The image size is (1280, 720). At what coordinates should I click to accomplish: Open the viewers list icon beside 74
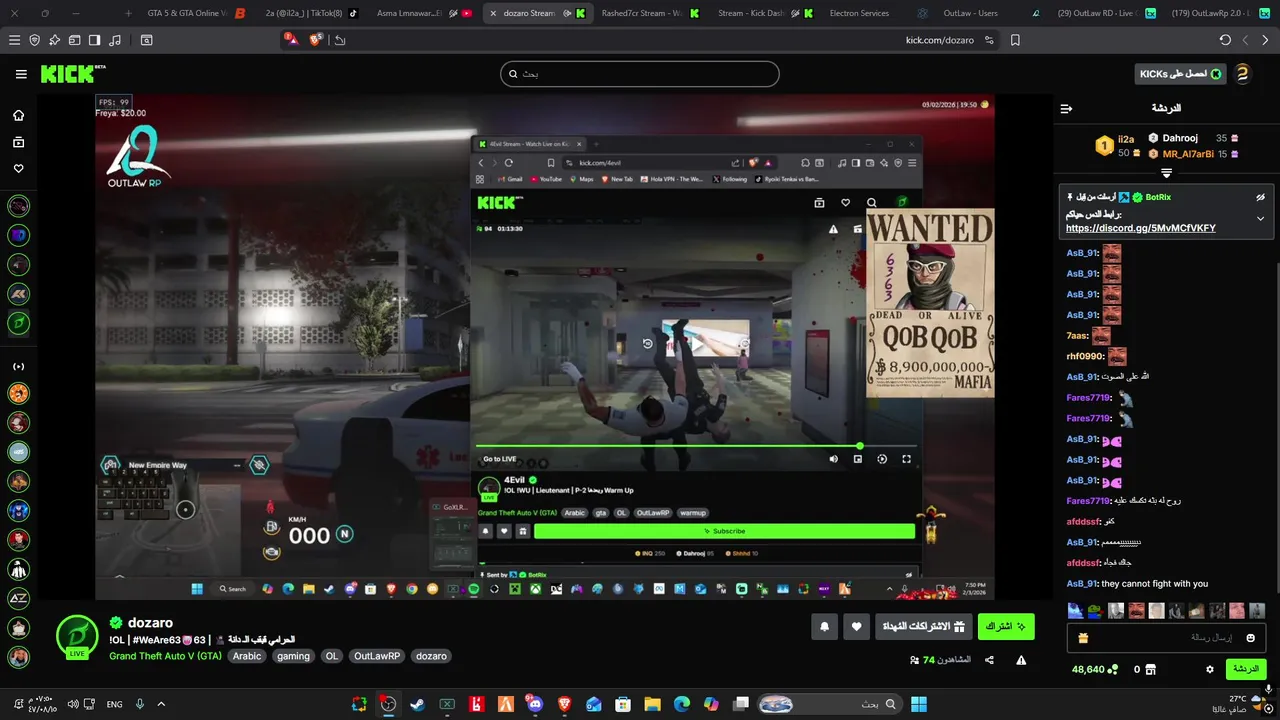(x=914, y=660)
